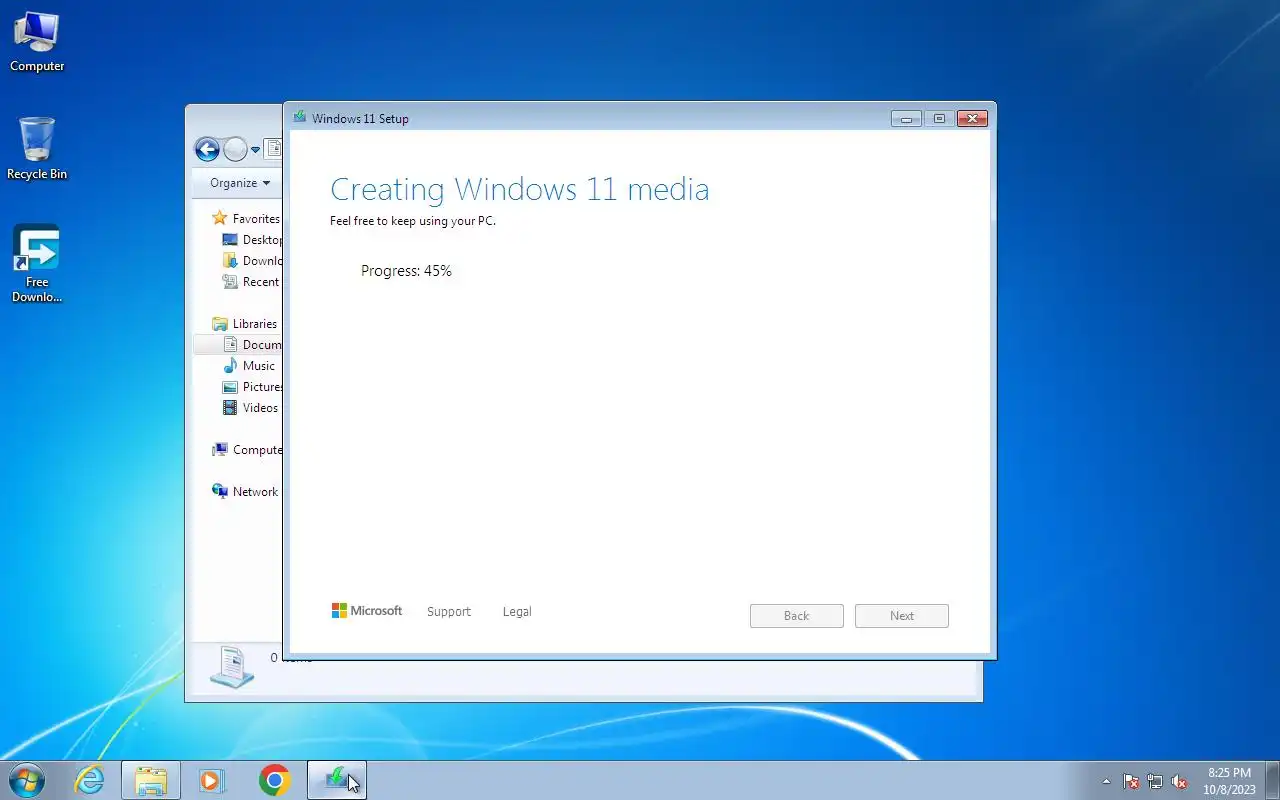Maximize the Windows 11 Setup window

(x=939, y=118)
